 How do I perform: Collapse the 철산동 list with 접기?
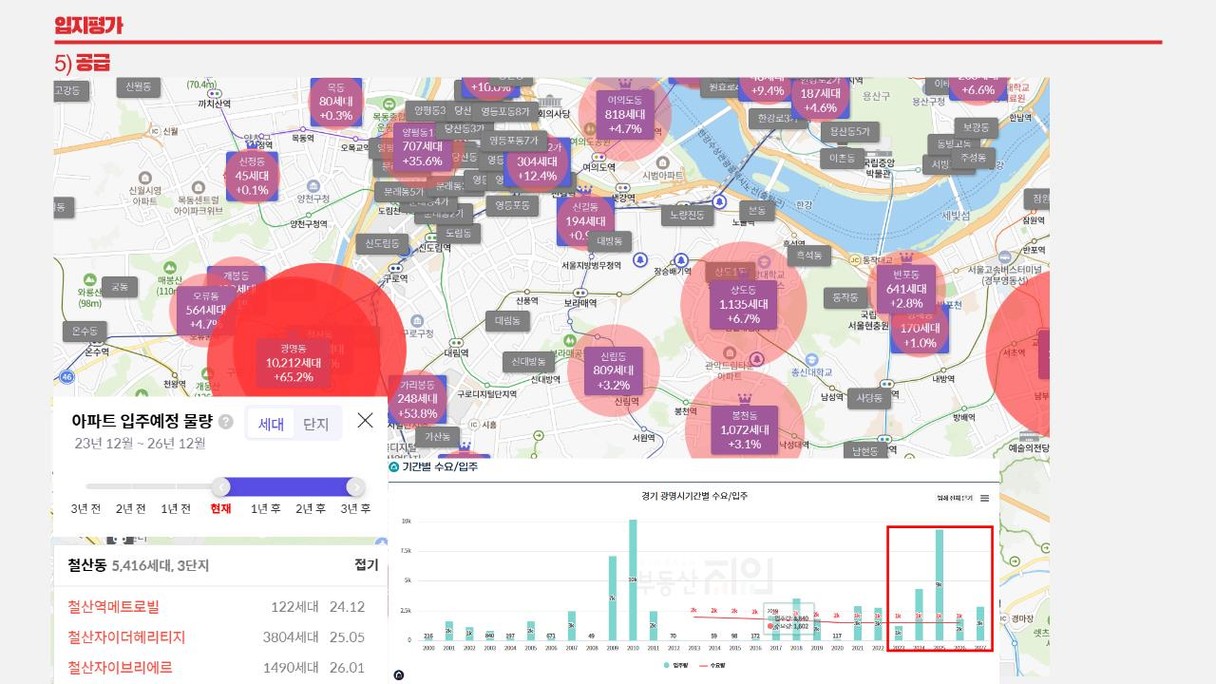[x=366, y=565]
